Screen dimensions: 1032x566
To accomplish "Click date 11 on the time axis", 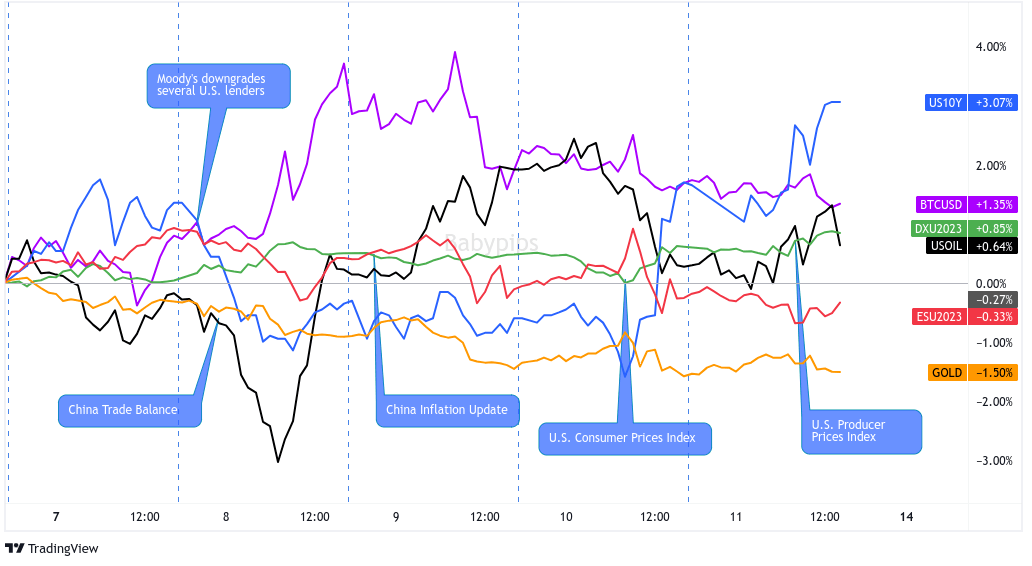I will (x=736, y=516).
